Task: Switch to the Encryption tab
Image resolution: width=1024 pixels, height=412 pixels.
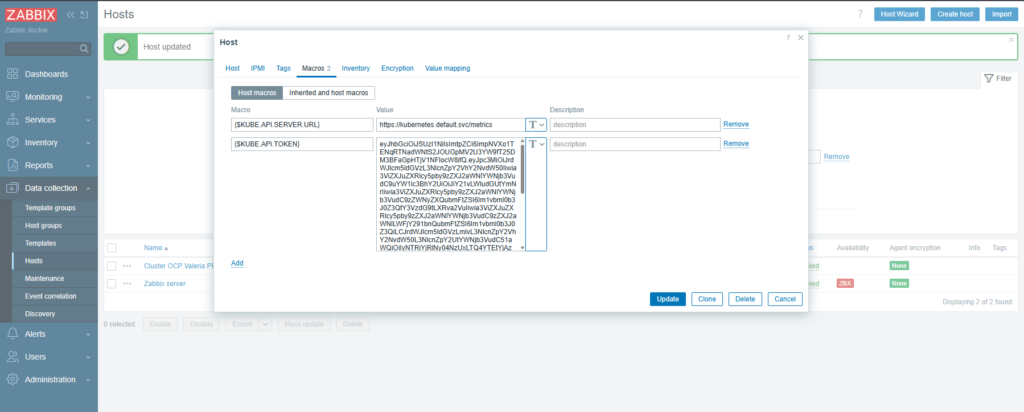Action: coord(398,68)
